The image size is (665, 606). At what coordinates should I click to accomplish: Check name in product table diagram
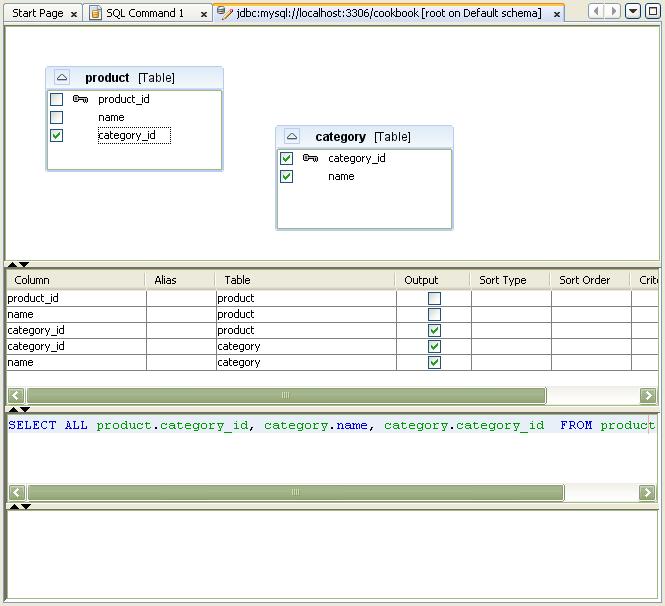tap(56, 117)
